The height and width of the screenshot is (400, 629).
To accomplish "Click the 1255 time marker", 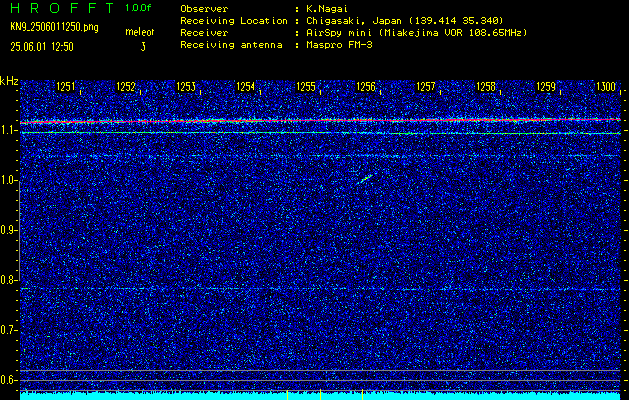I will (306, 87).
